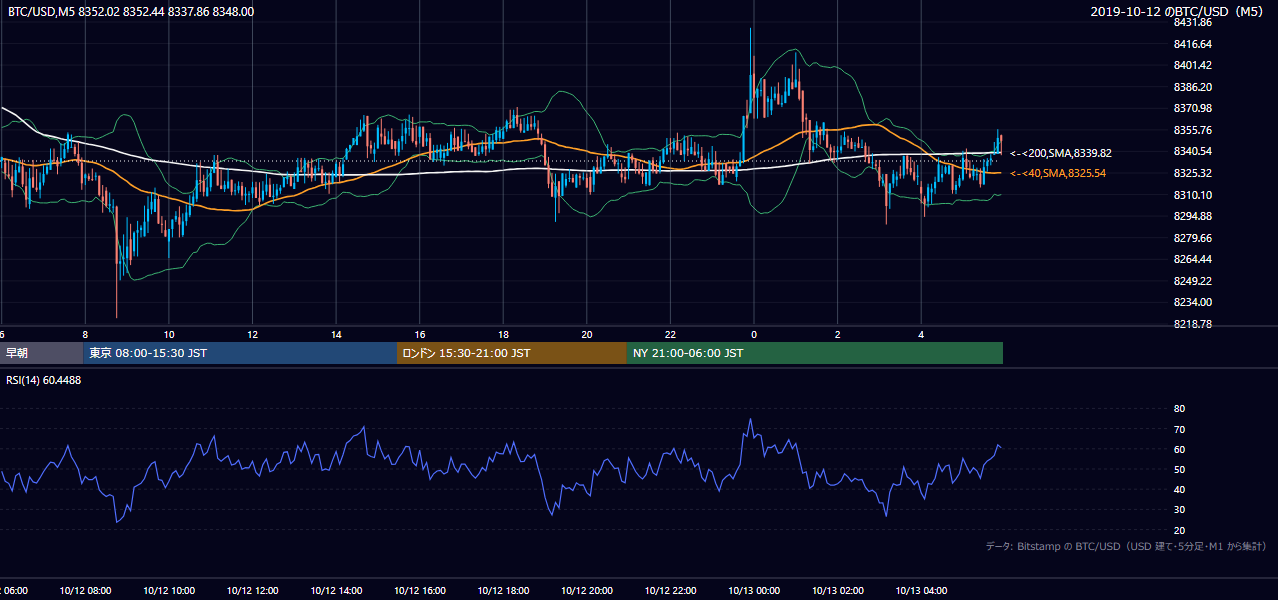Click the <-<200,SMA,8339.82 label
This screenshot has width=1278, height=600.
click(1061, 153)
